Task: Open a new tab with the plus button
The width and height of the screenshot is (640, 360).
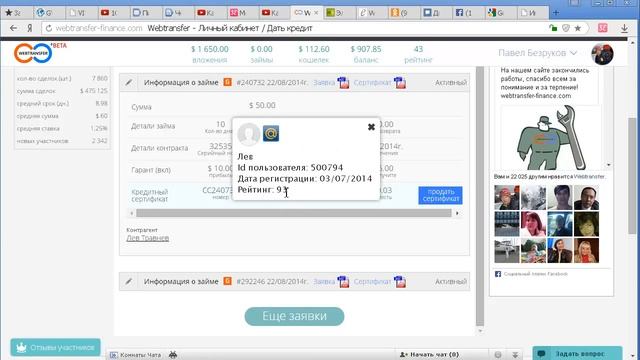Action: (x=556, y=13)
